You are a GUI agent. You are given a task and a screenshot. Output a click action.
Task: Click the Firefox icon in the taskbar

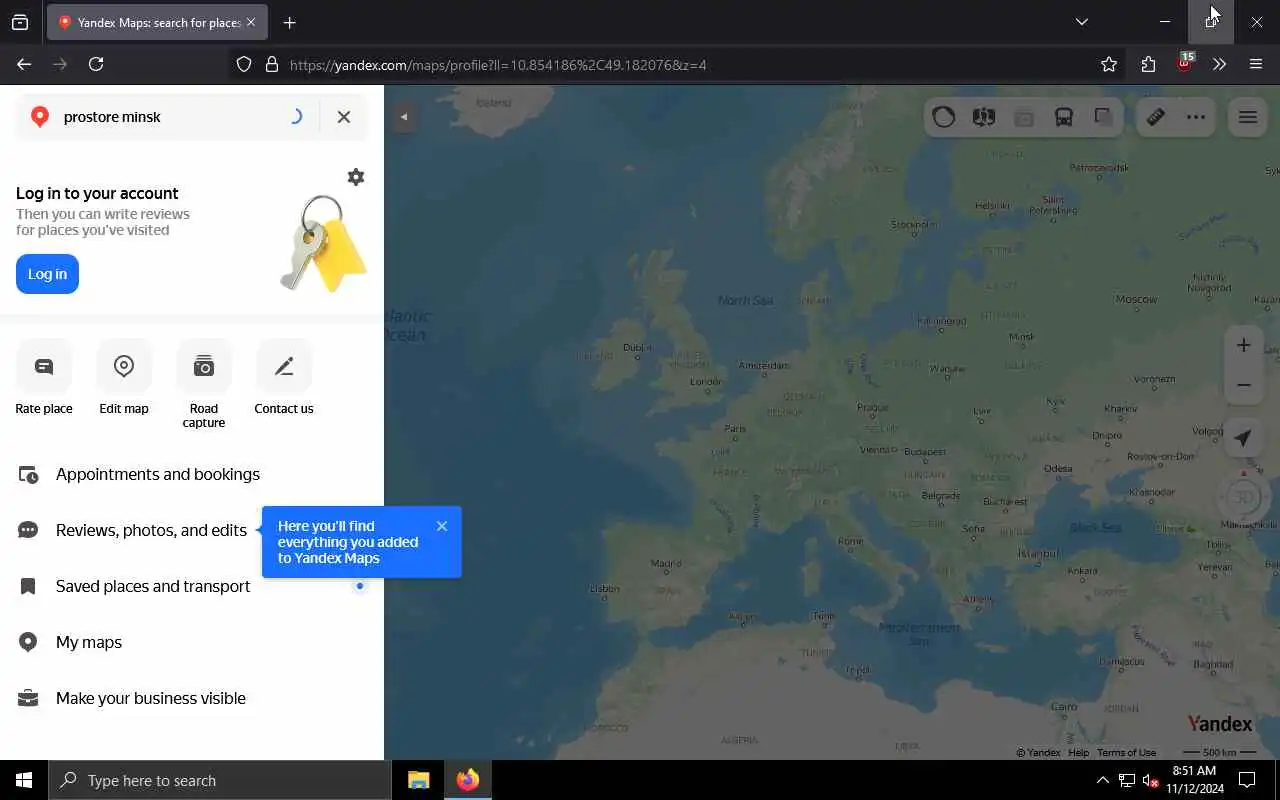468,780
